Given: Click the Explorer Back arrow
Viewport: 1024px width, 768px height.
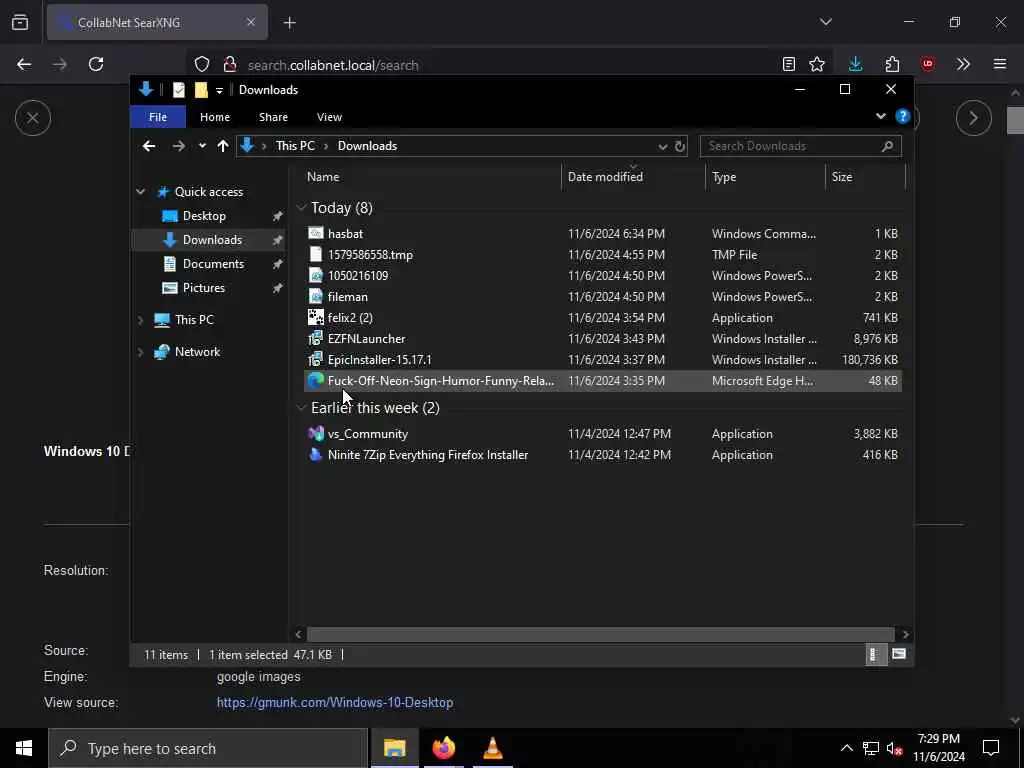Looking at the screenshot, I should click(x=149, y=146).
